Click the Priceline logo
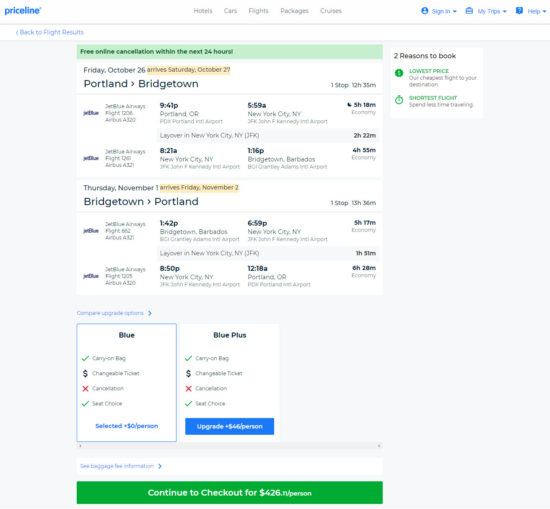 [23, 11]
